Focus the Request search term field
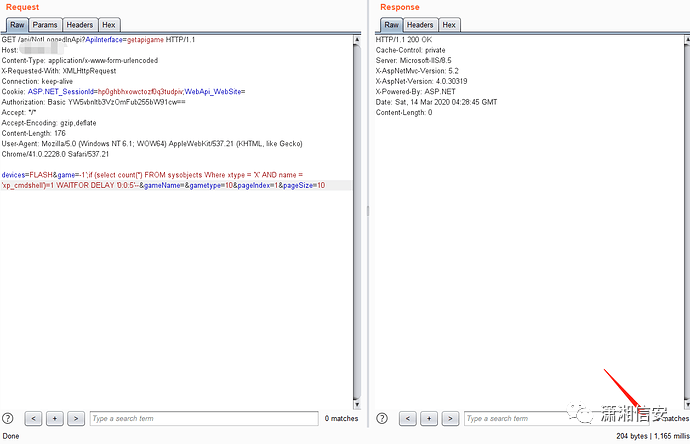Viewport: 690px width, 444px height. [x=204, y=418]
